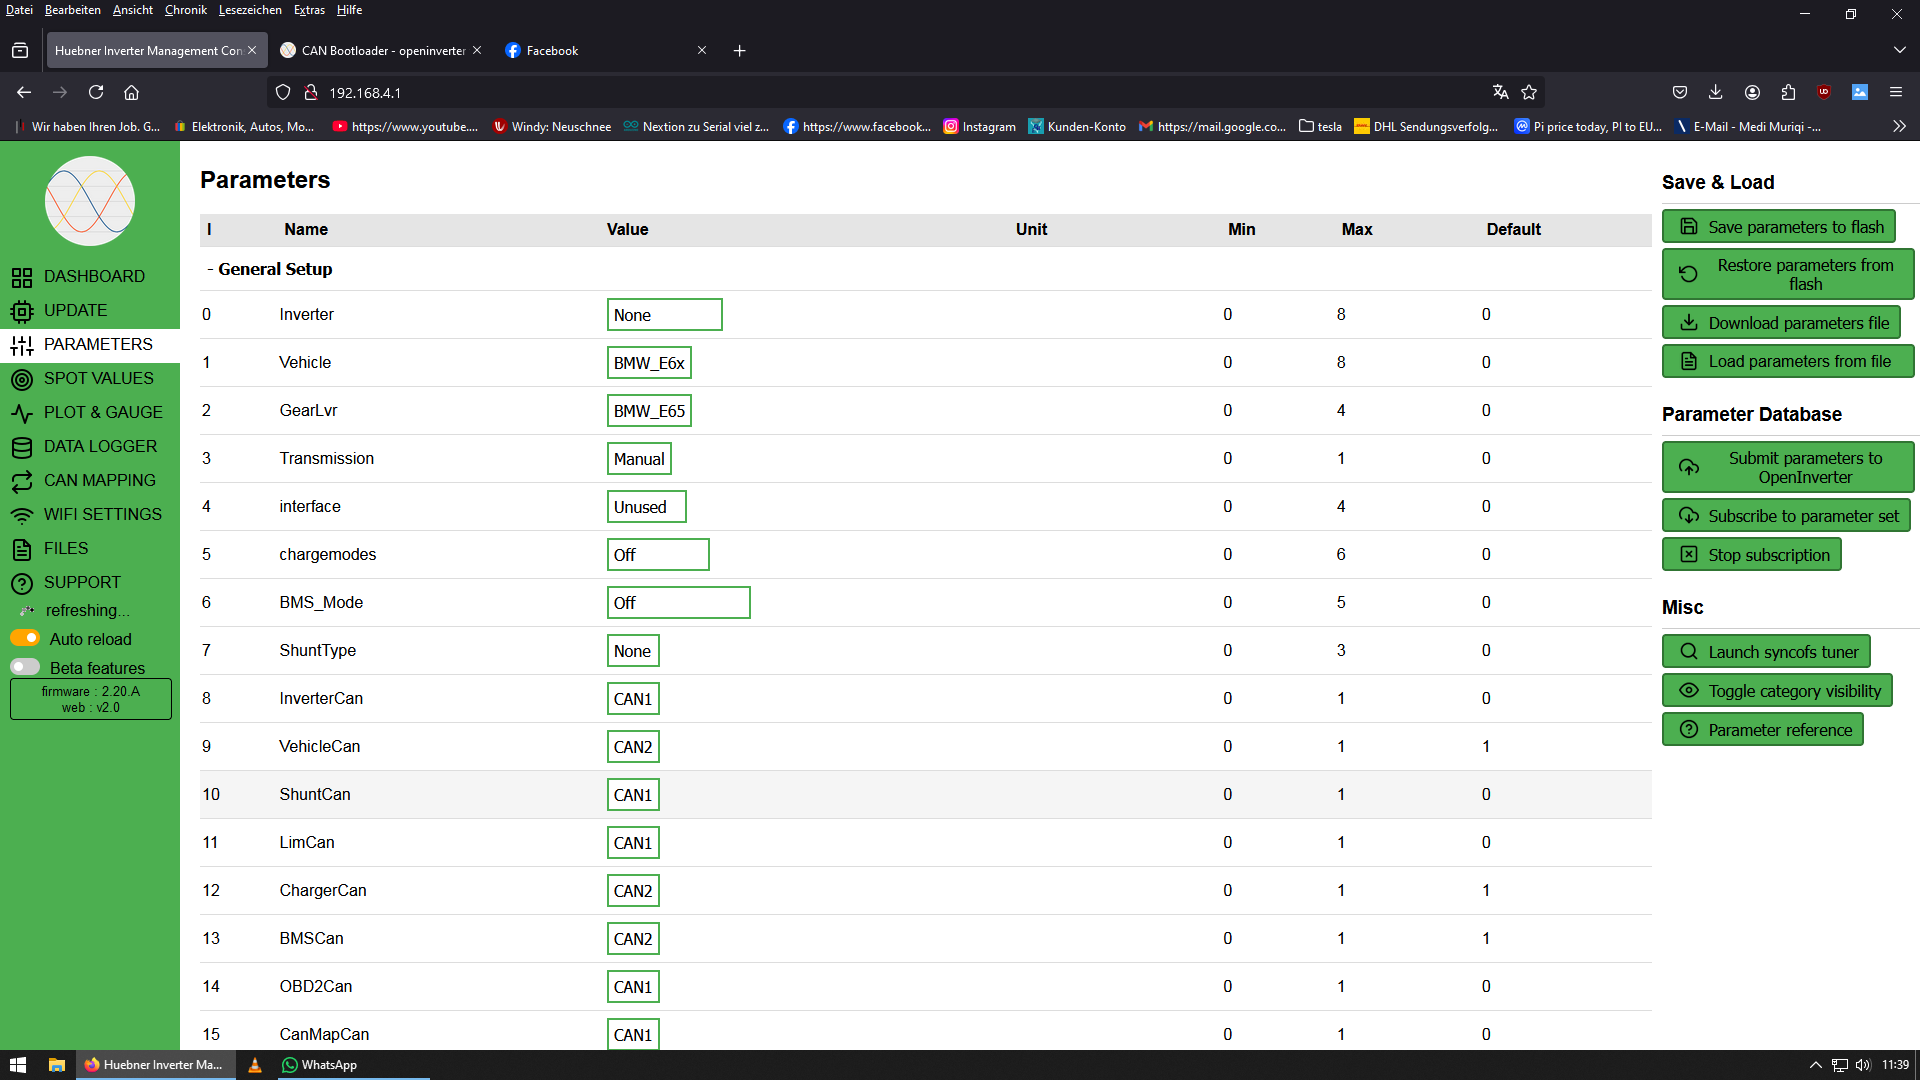Screen dimensions: 1920x1080
Task: Disable the Auto reload switch
Action: tap(25, 638)
